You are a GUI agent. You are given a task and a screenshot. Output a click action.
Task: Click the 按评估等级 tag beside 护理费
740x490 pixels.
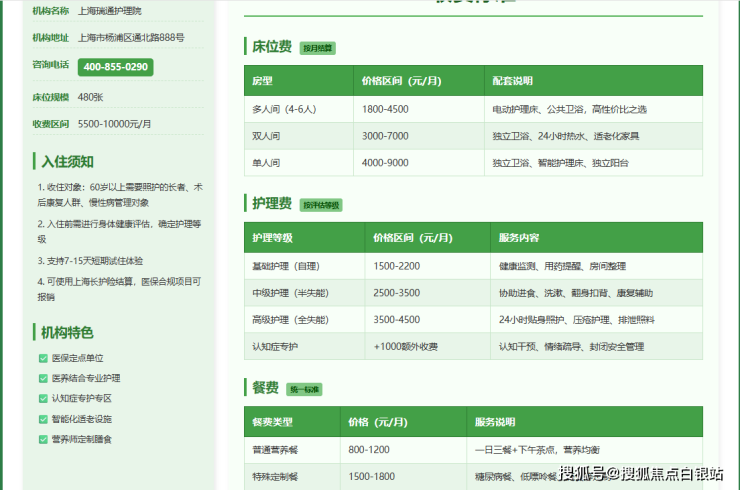click(x=321, y=205)
